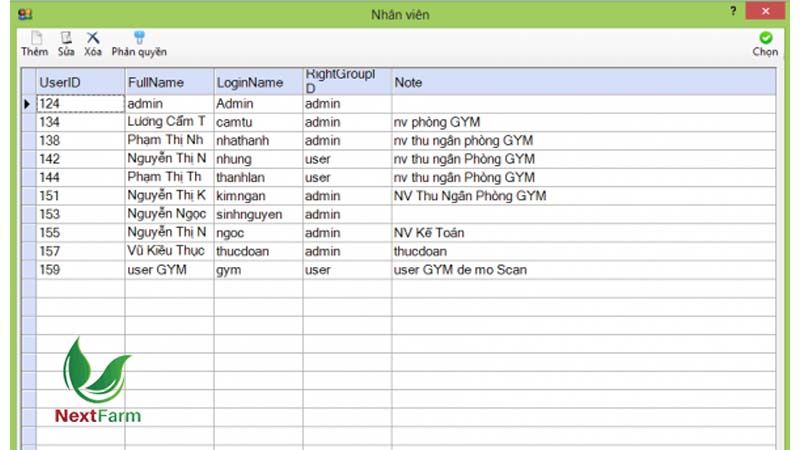Click the kimngan row's admin group cell
The image size is (800, 450).
coord(346,196)
